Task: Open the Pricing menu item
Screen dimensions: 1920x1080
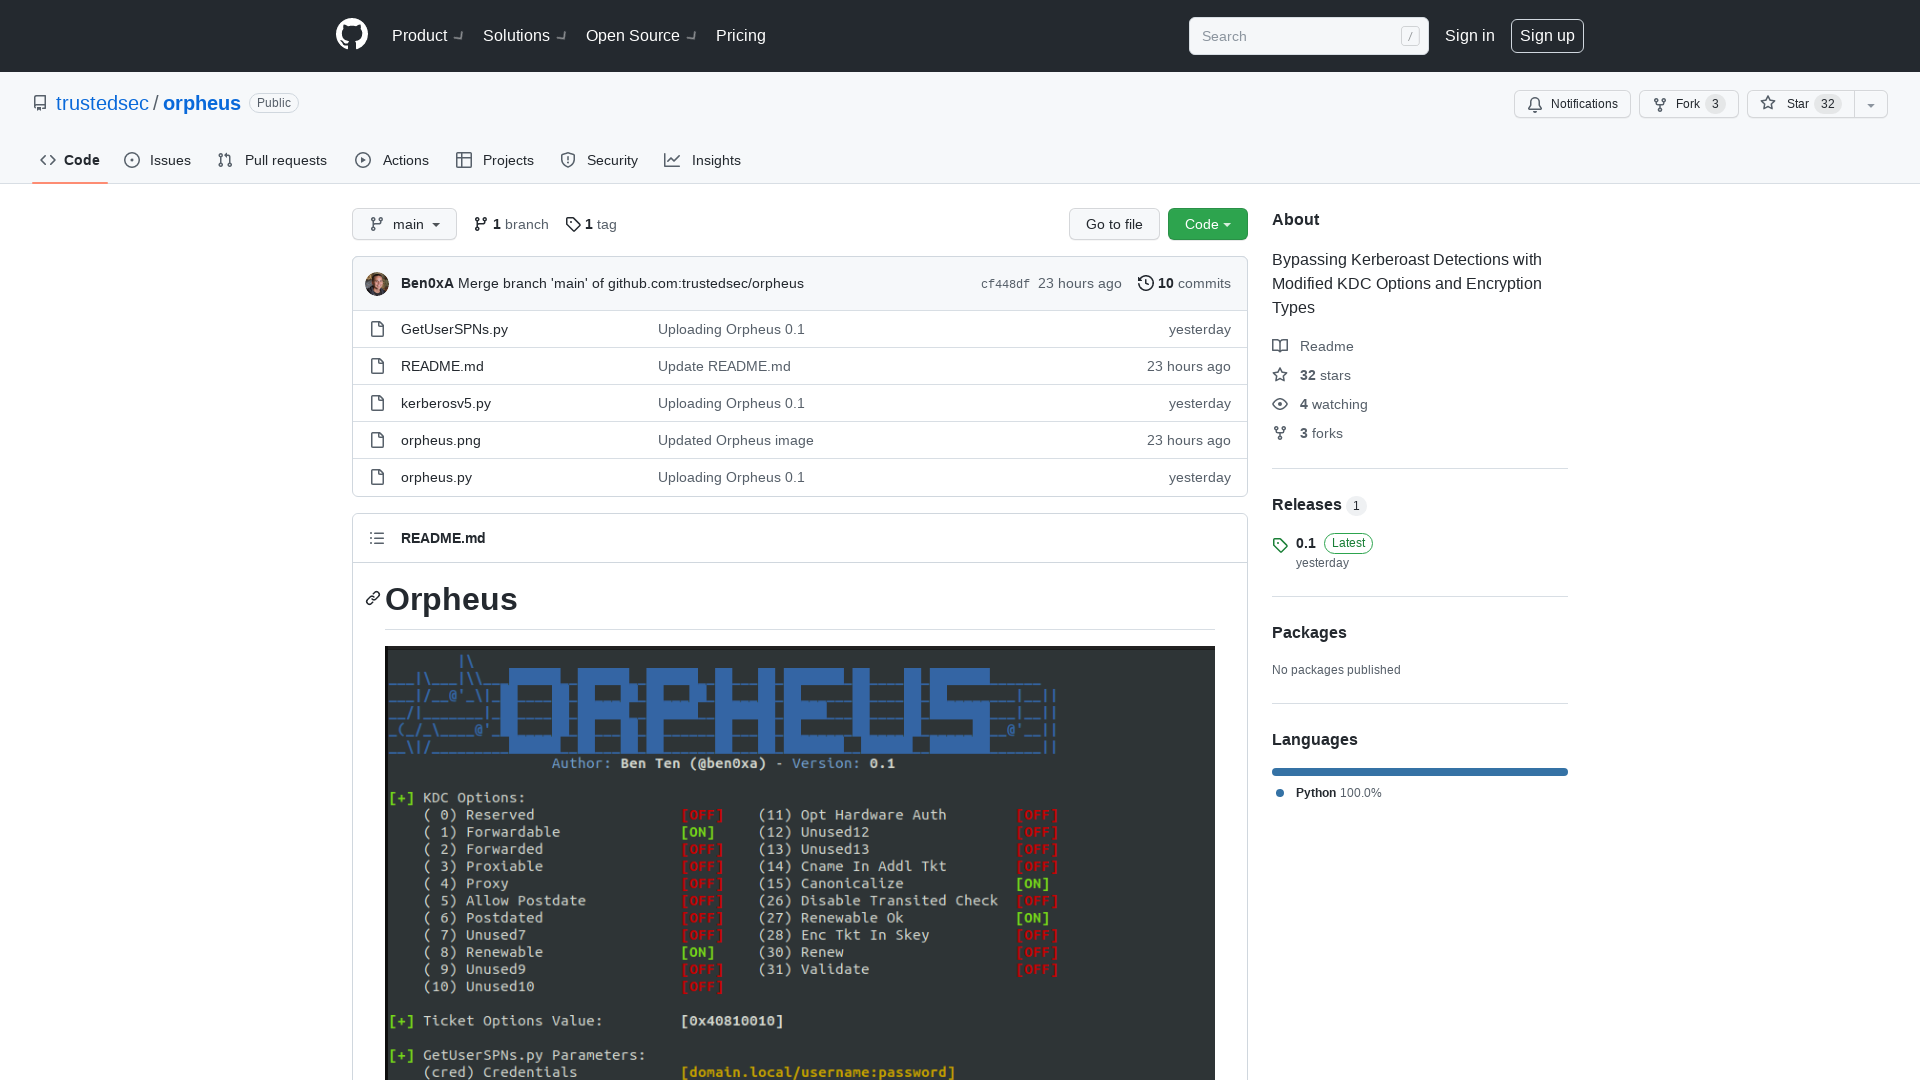Action: click(740, 35)
